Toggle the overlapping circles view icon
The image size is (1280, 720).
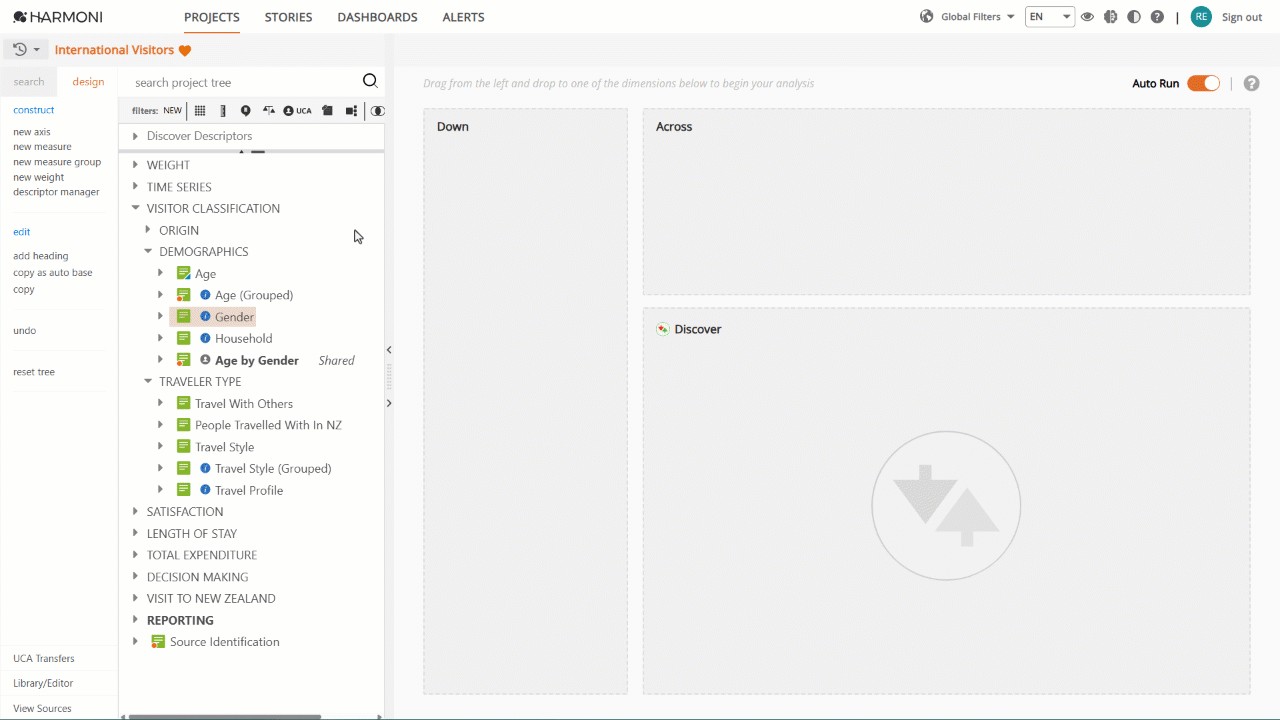coord(377,111)
